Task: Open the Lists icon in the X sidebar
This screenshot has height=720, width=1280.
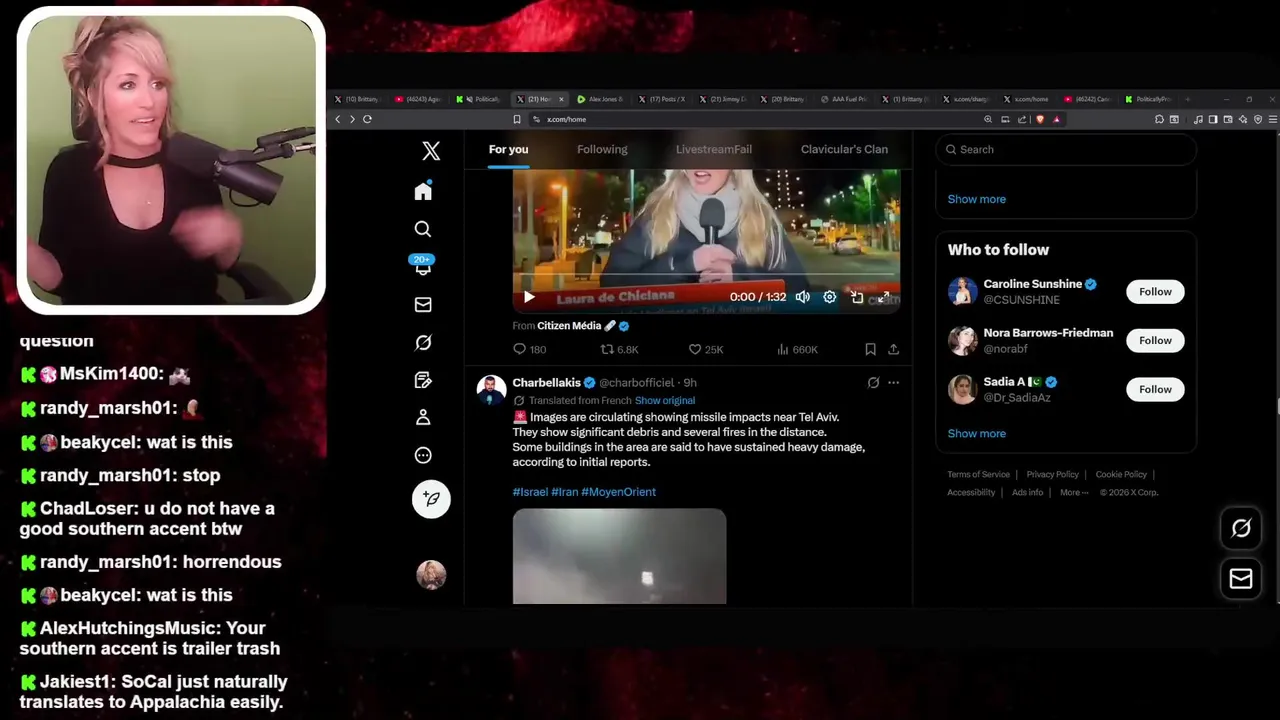Action: tap(423, 380)
